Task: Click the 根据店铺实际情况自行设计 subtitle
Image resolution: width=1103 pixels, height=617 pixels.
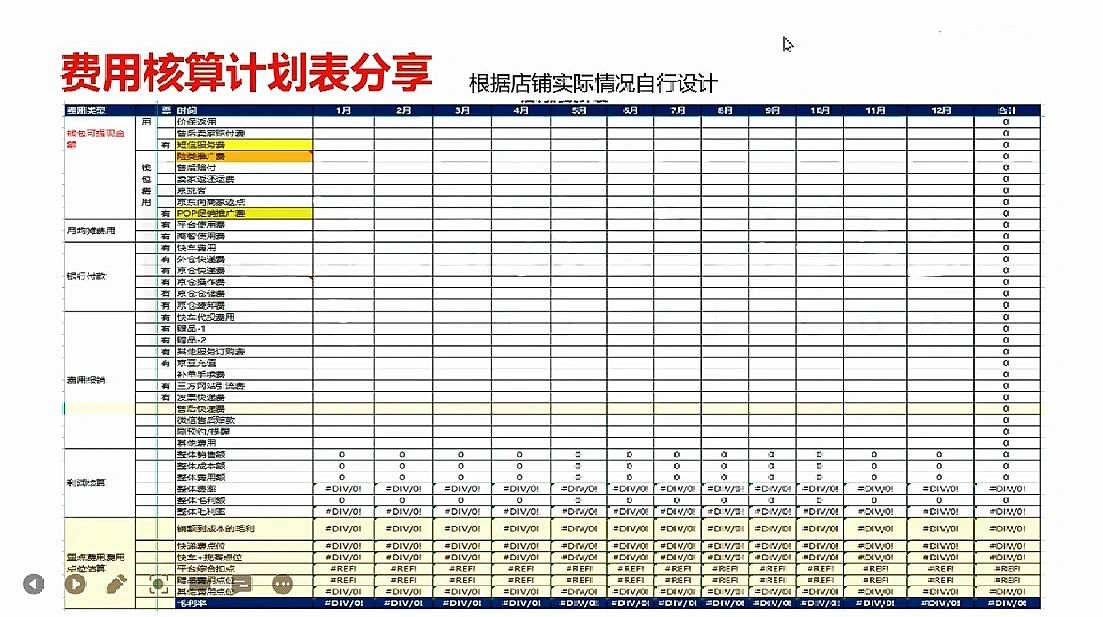Action: (593, 84)
